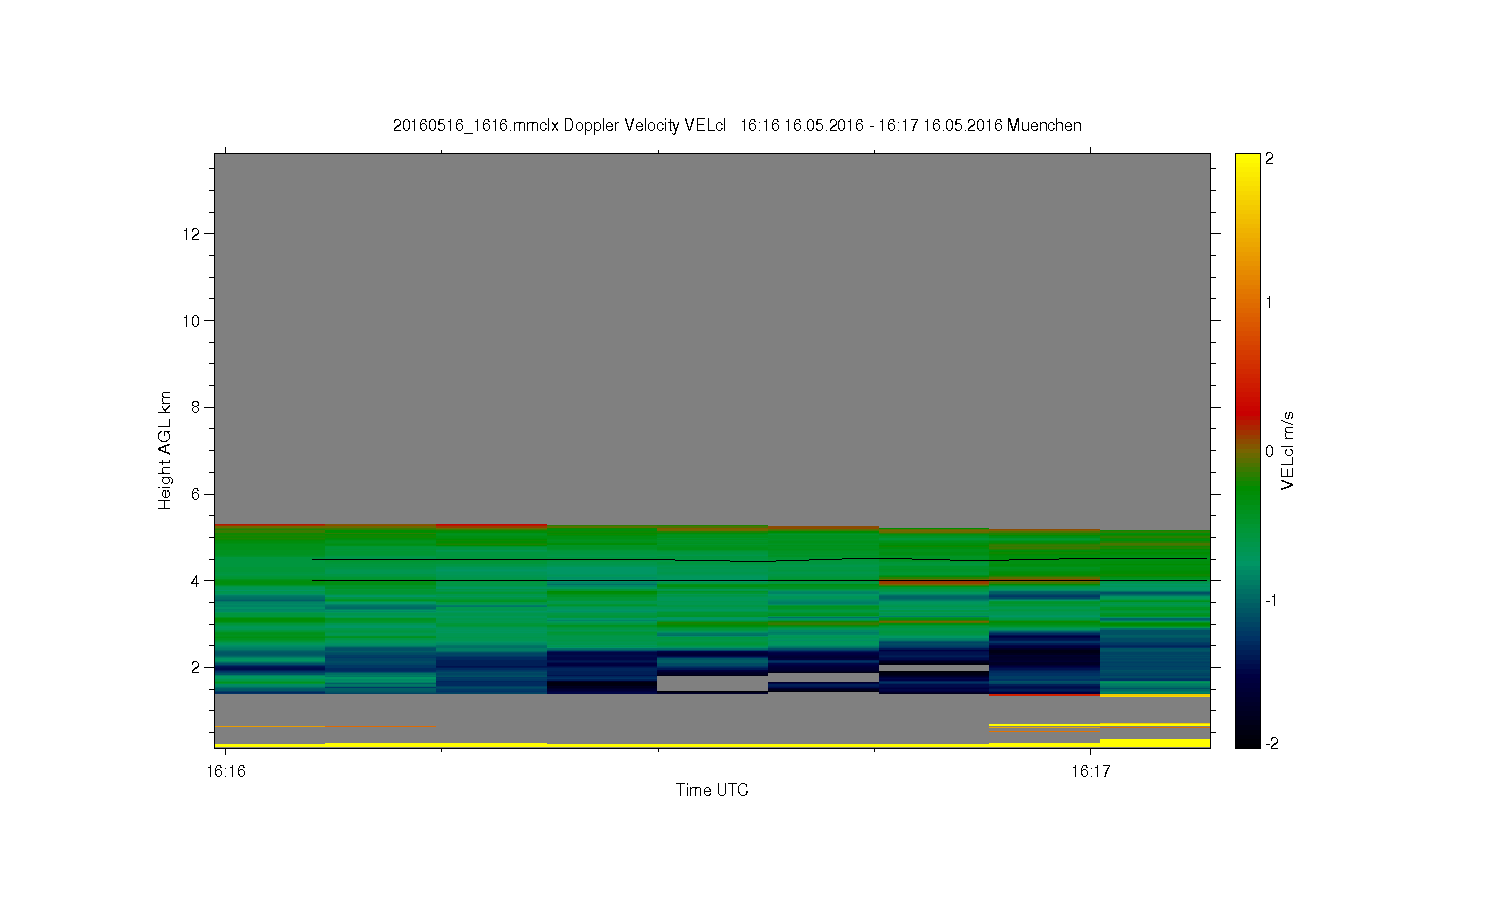Viewport: 1500px width, 900px height.
Task: Click the height tick label 10
Action: (193, 320)
